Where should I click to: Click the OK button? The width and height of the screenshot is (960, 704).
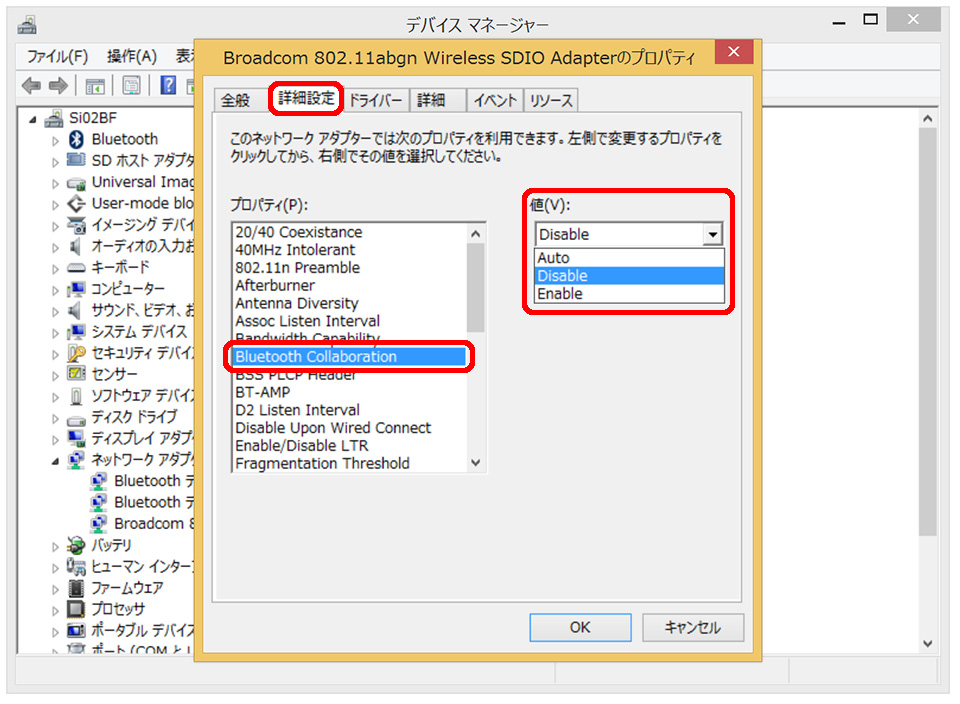[x=580, y=627]
